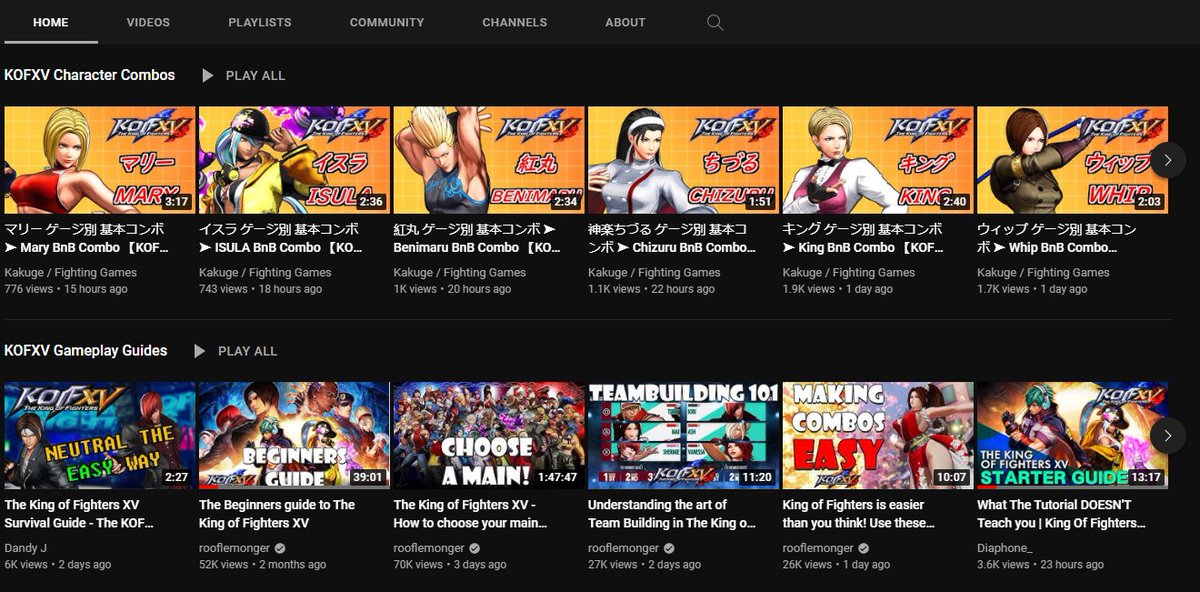Screen dimensions: 1200x592
Task: Show next videos in Gameplay Guides row
Action: tap(1168, 435)
